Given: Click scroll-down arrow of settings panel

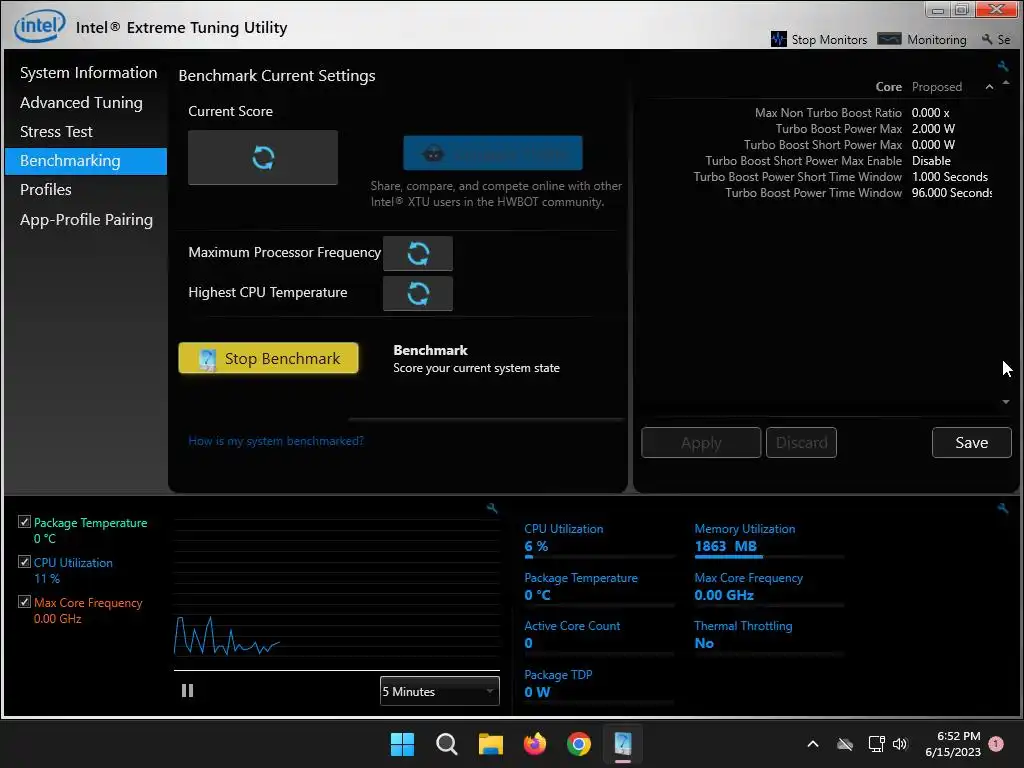Looking at the screenshot, I should 1006,402.
